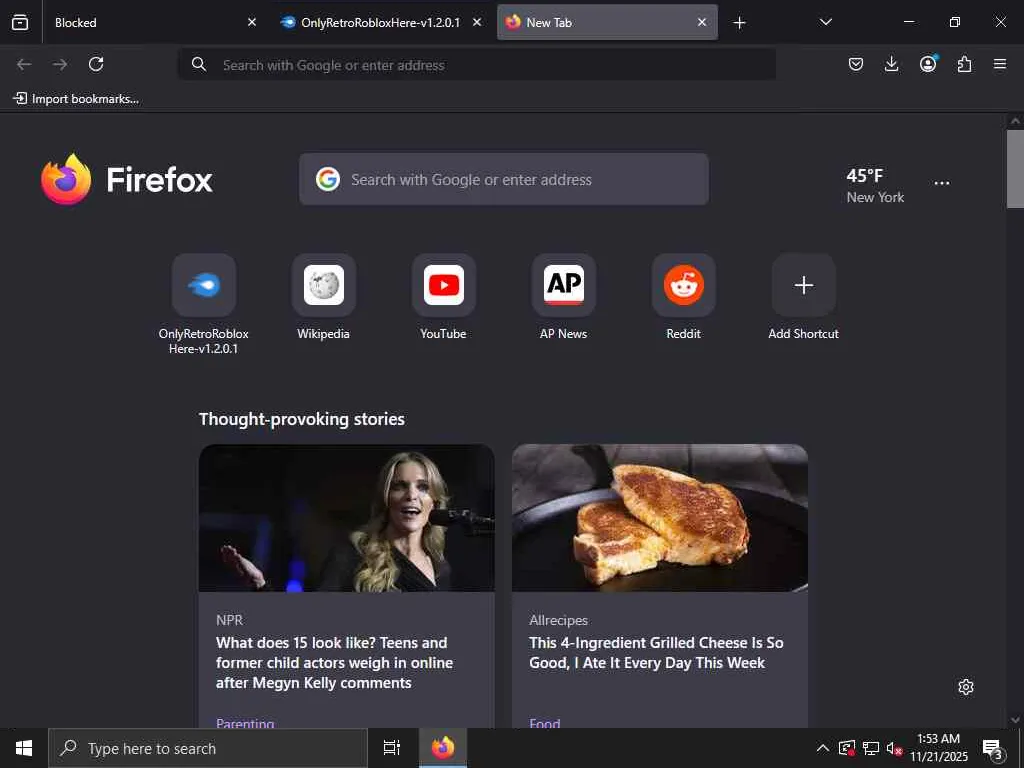Go back using the toolbar arrow
This screenshot has height=768, width=1024.
pyautogui.click(x=24, y=64)
